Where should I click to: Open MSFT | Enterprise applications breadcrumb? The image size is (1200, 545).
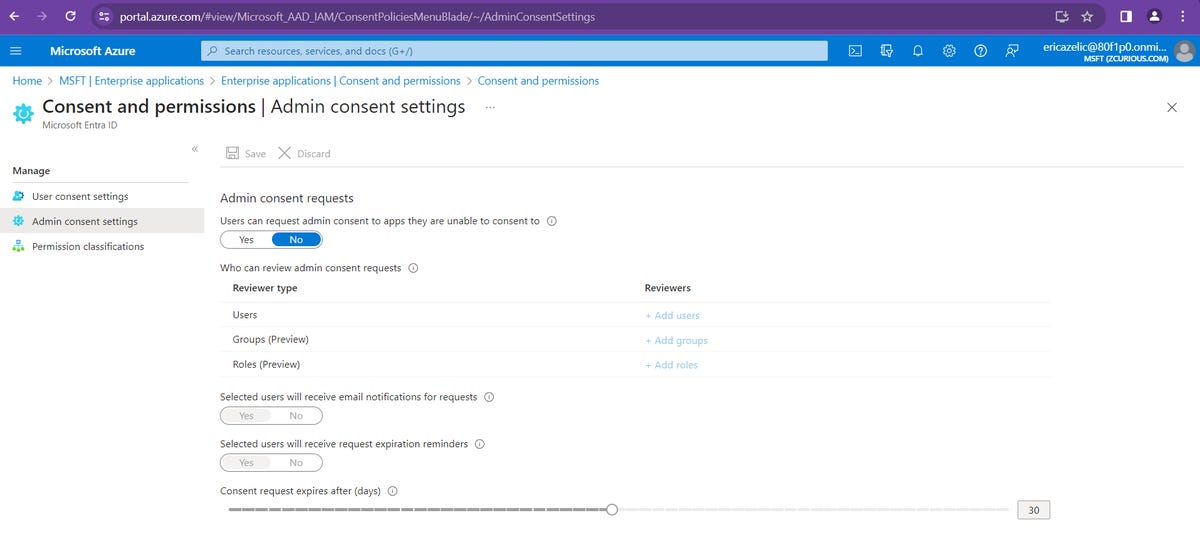click(x=131, y=81)
